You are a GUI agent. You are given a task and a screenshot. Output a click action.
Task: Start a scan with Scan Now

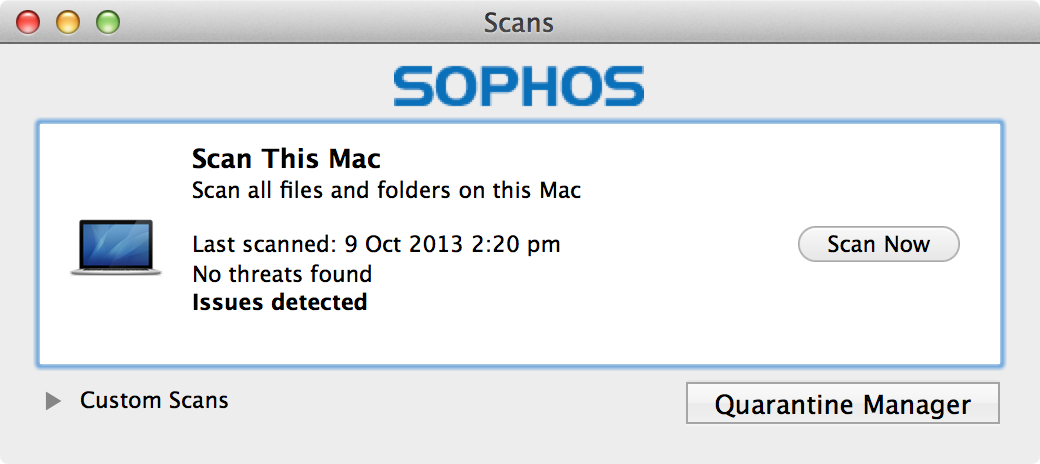click(878, 244)
